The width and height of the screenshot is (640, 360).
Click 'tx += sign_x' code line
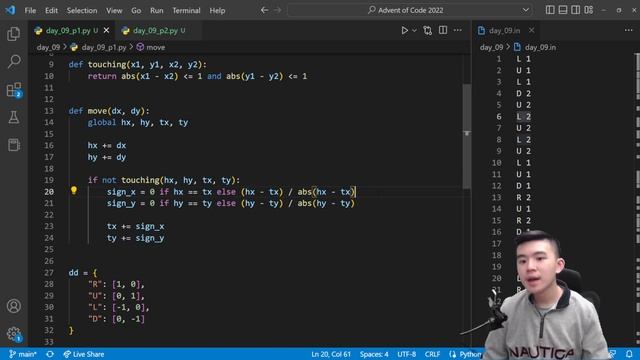pos(136,226)
